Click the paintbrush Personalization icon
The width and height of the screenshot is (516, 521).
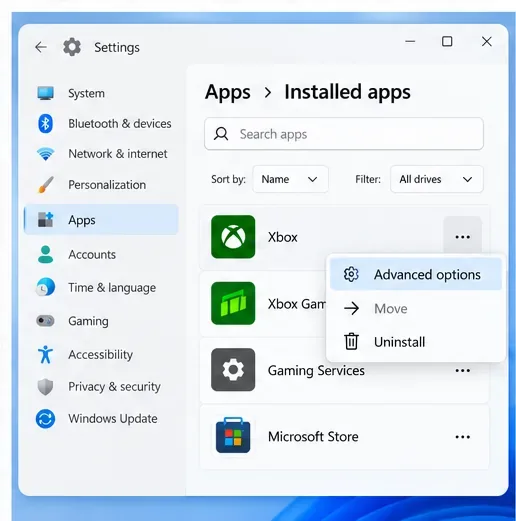click(x=46, y=185)
